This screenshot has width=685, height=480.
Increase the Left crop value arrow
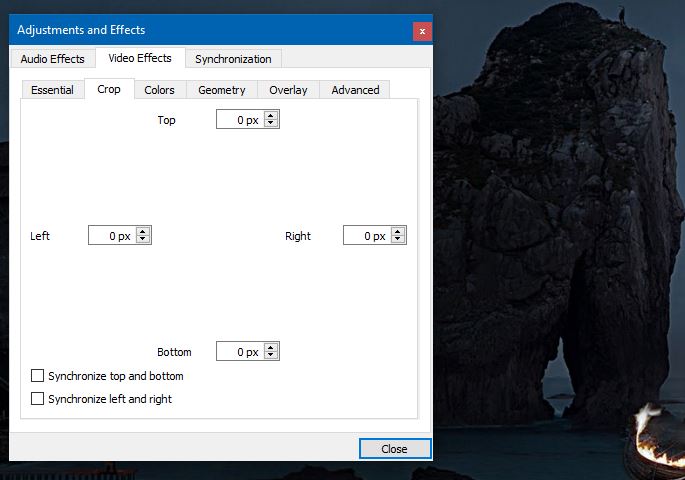[142, 231]
